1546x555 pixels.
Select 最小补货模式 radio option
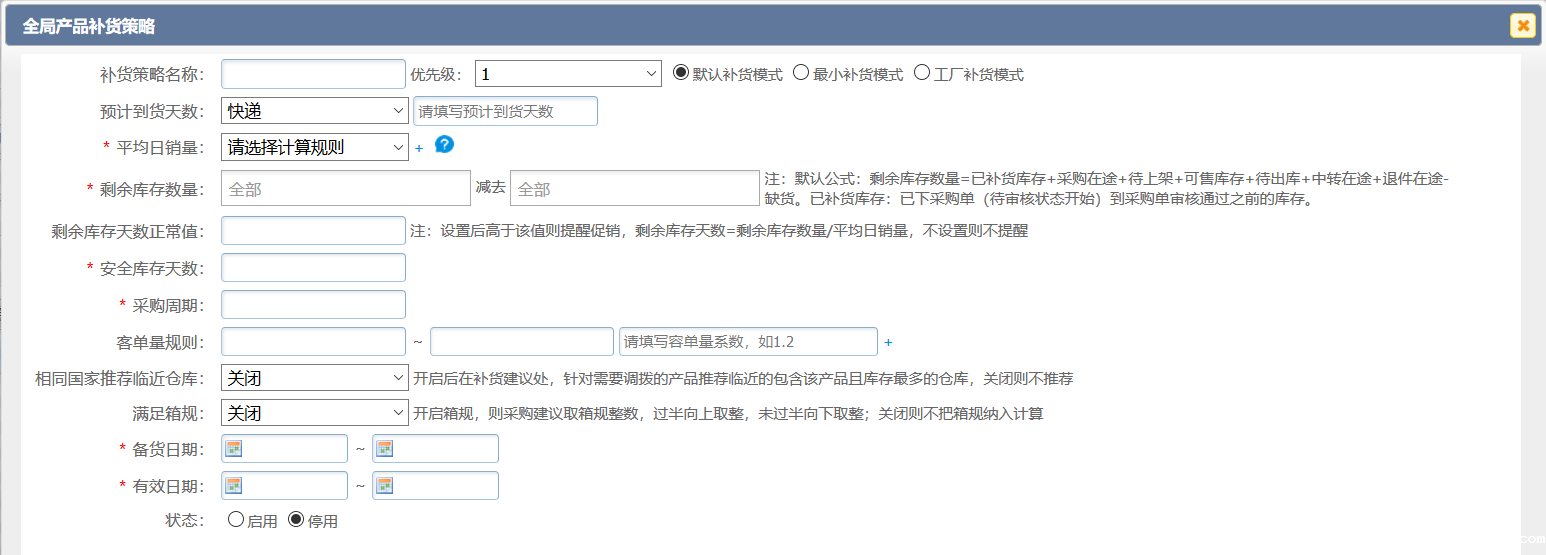(801, 73)
